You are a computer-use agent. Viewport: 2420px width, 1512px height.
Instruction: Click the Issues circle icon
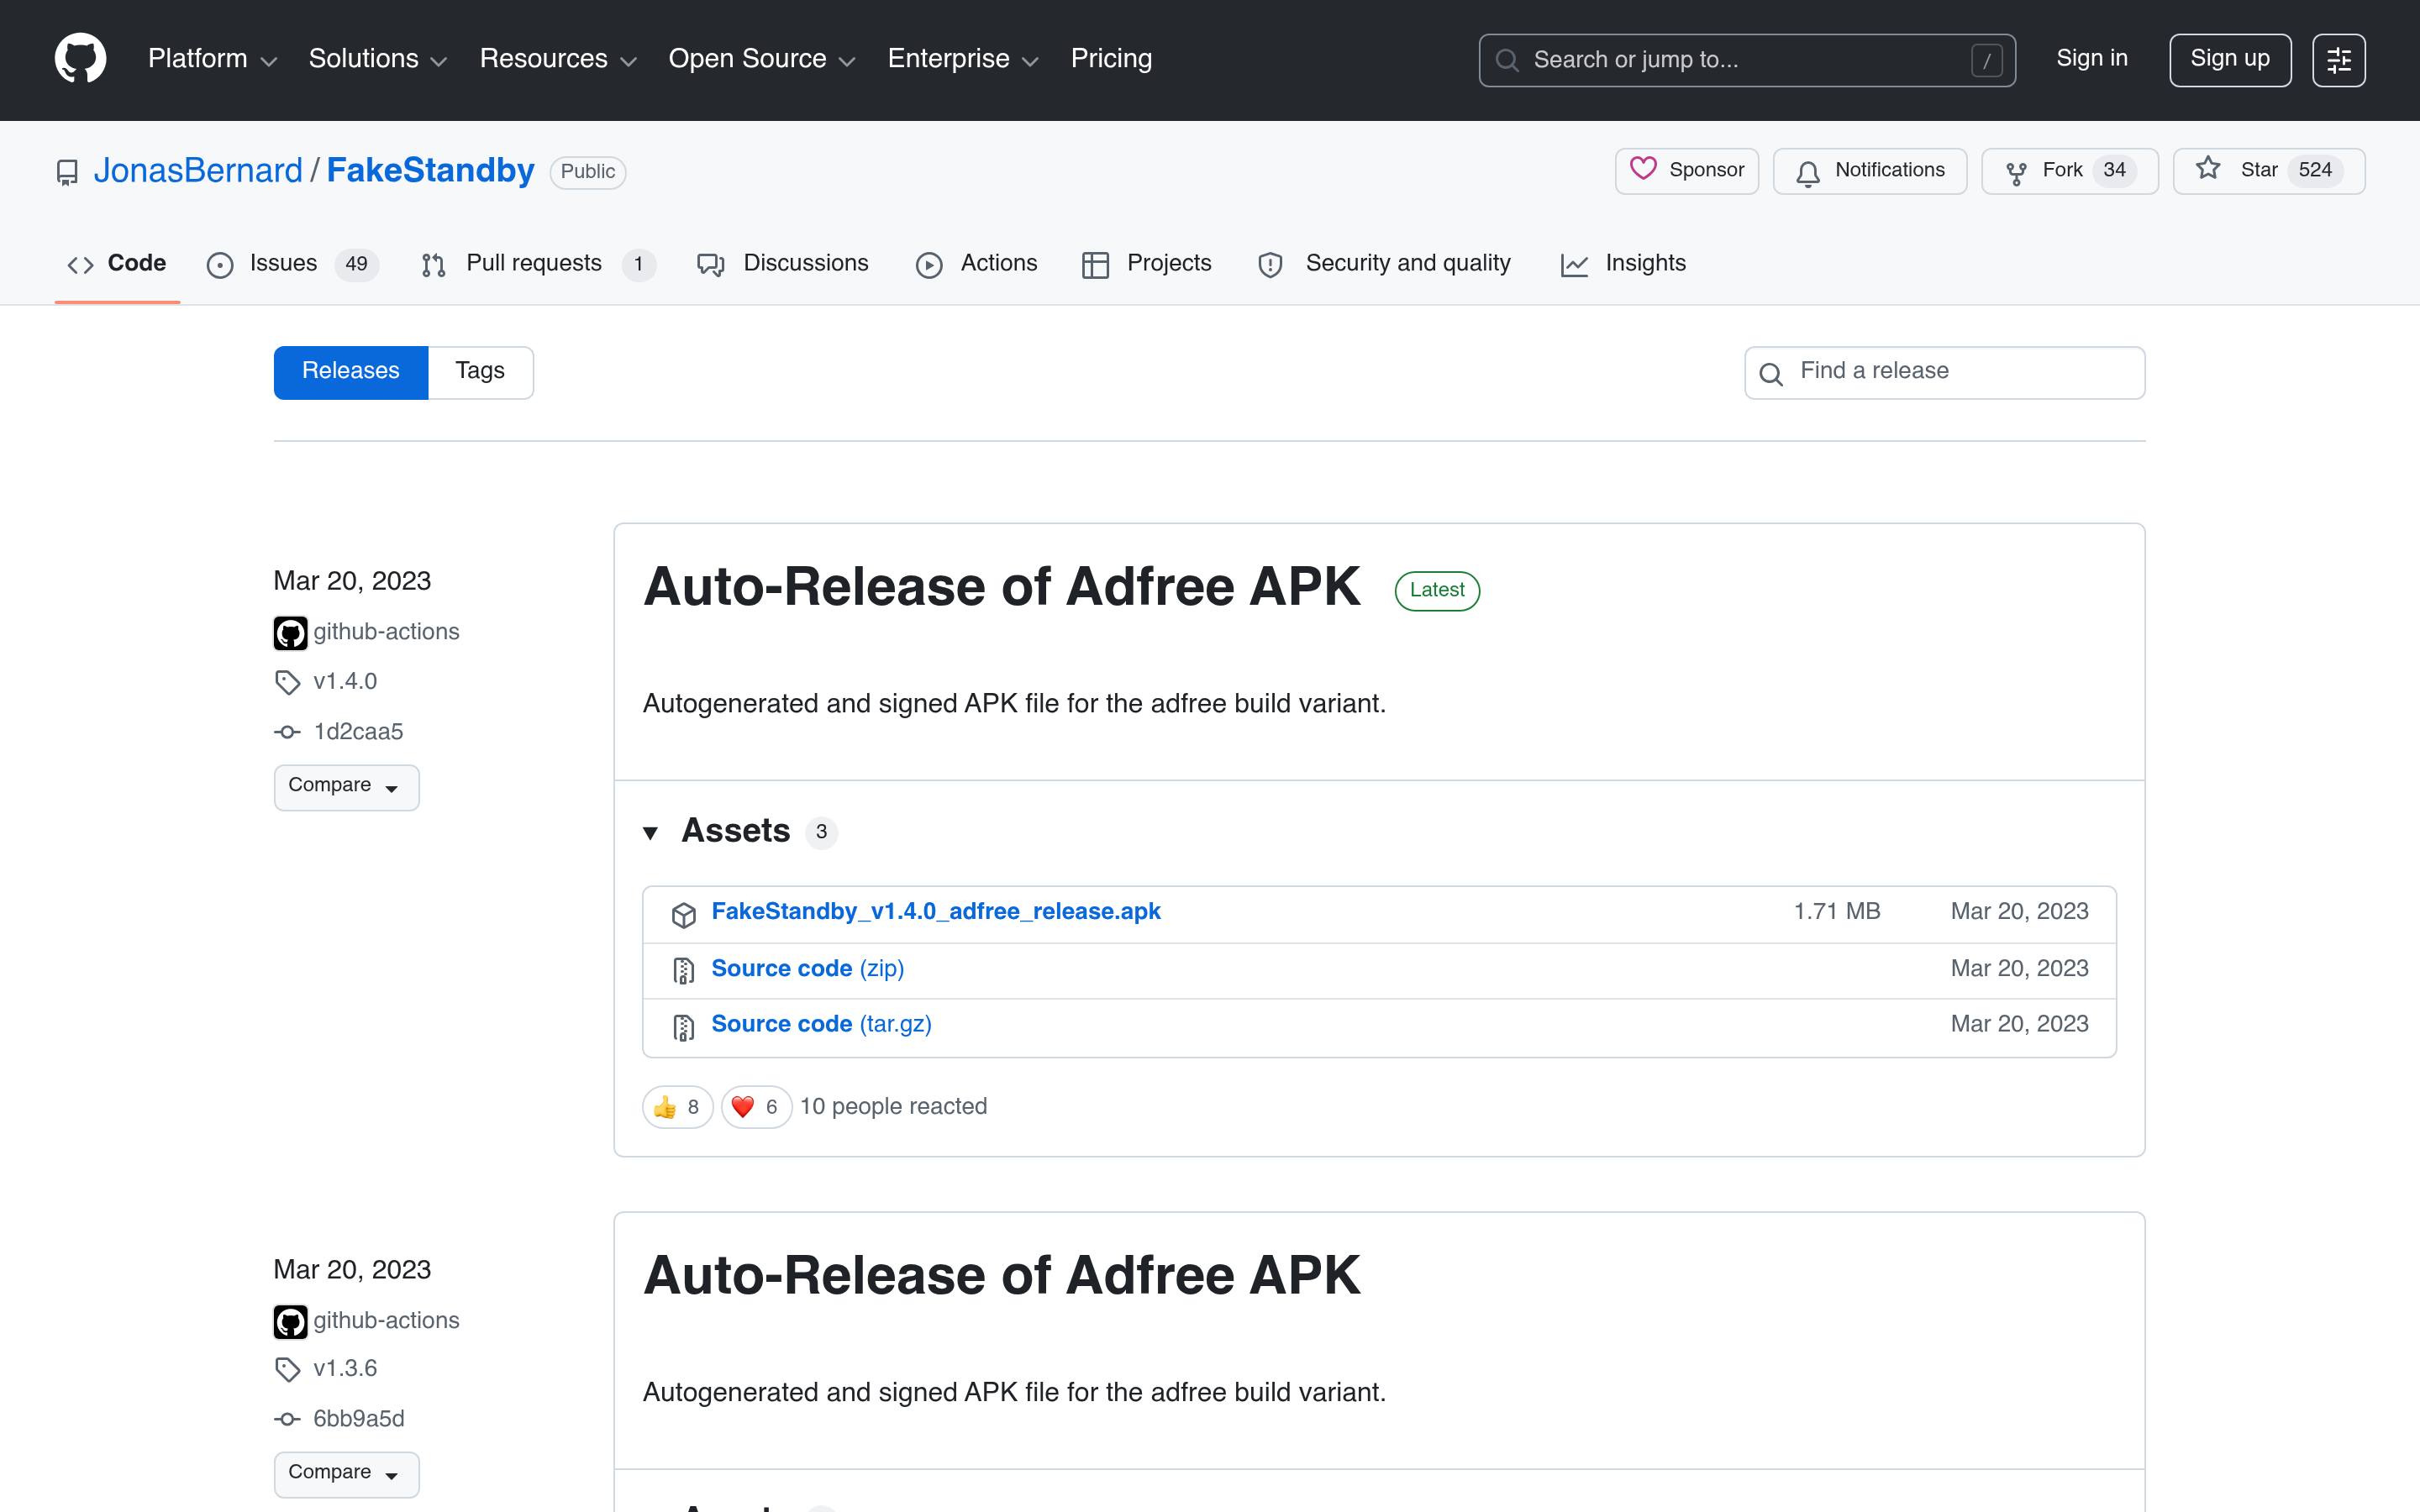click(x=220, y=264)
